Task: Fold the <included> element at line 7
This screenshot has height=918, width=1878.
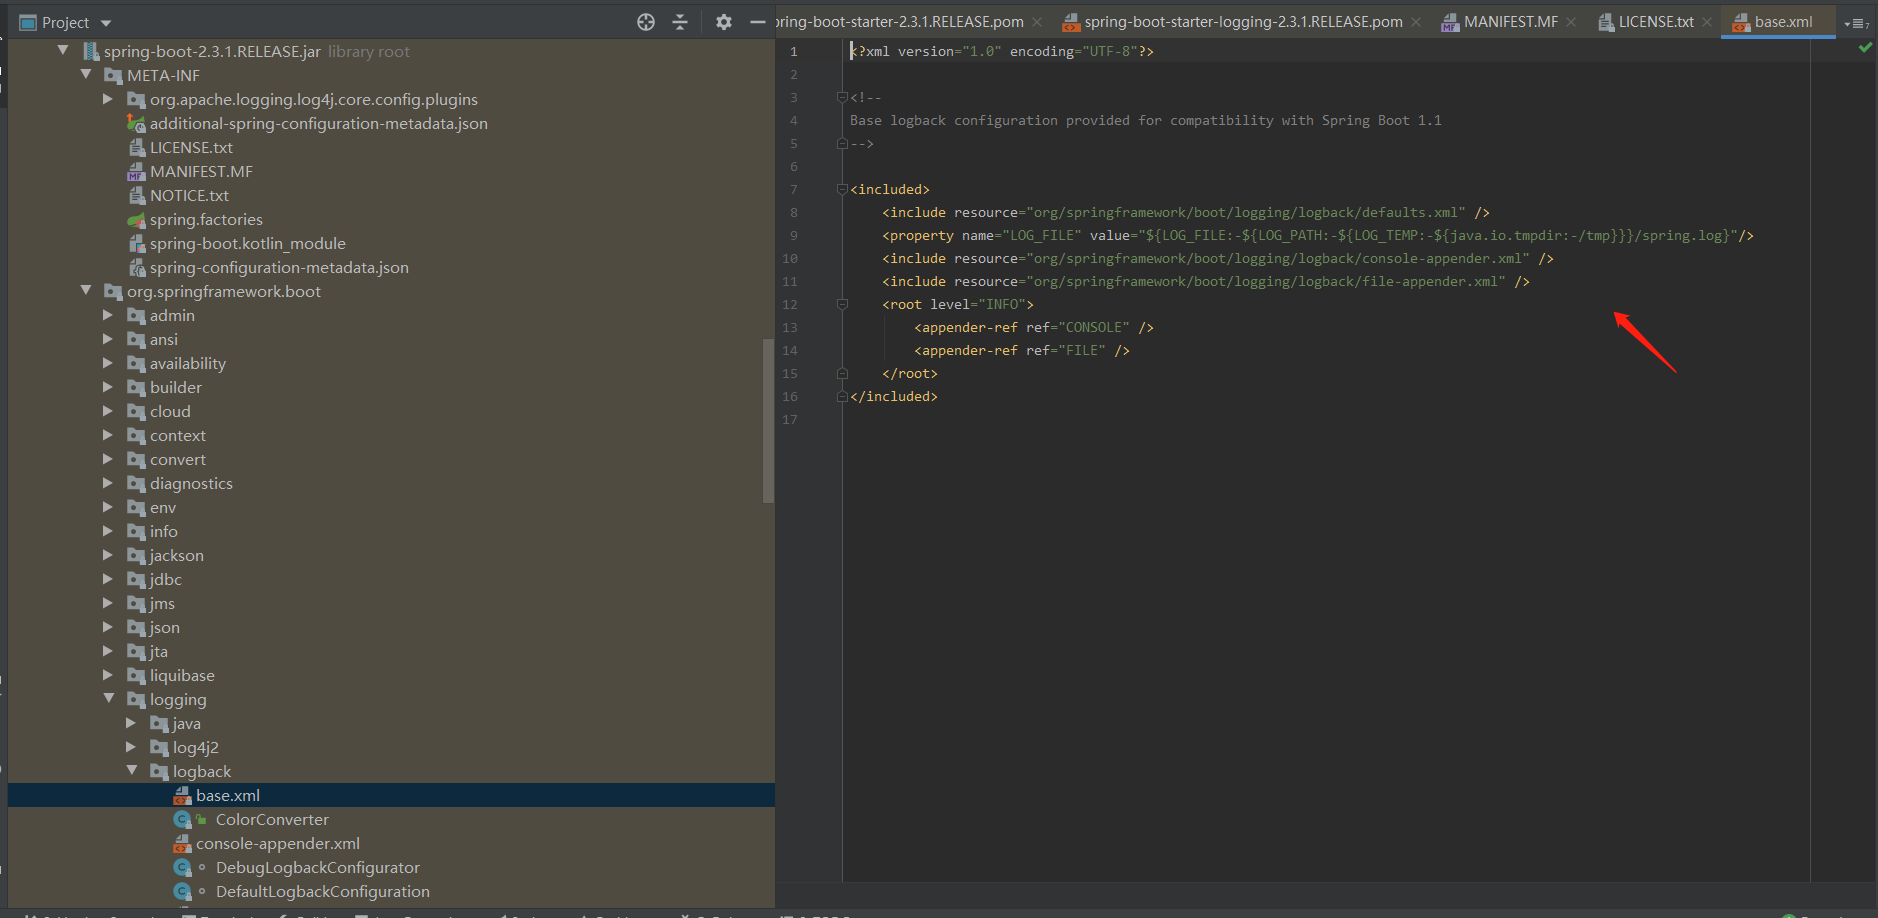Action: (x=842, y=189)
